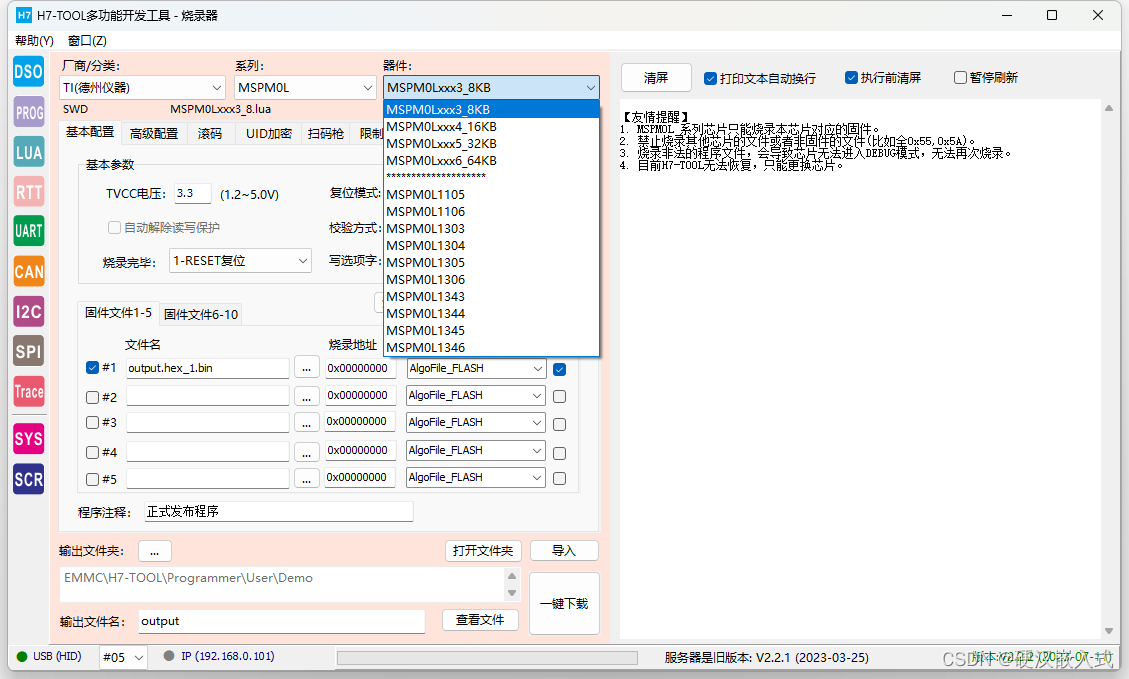Click the 输出文件名 output field
This screenshot has height=679, width=1129.
(282, 621)
